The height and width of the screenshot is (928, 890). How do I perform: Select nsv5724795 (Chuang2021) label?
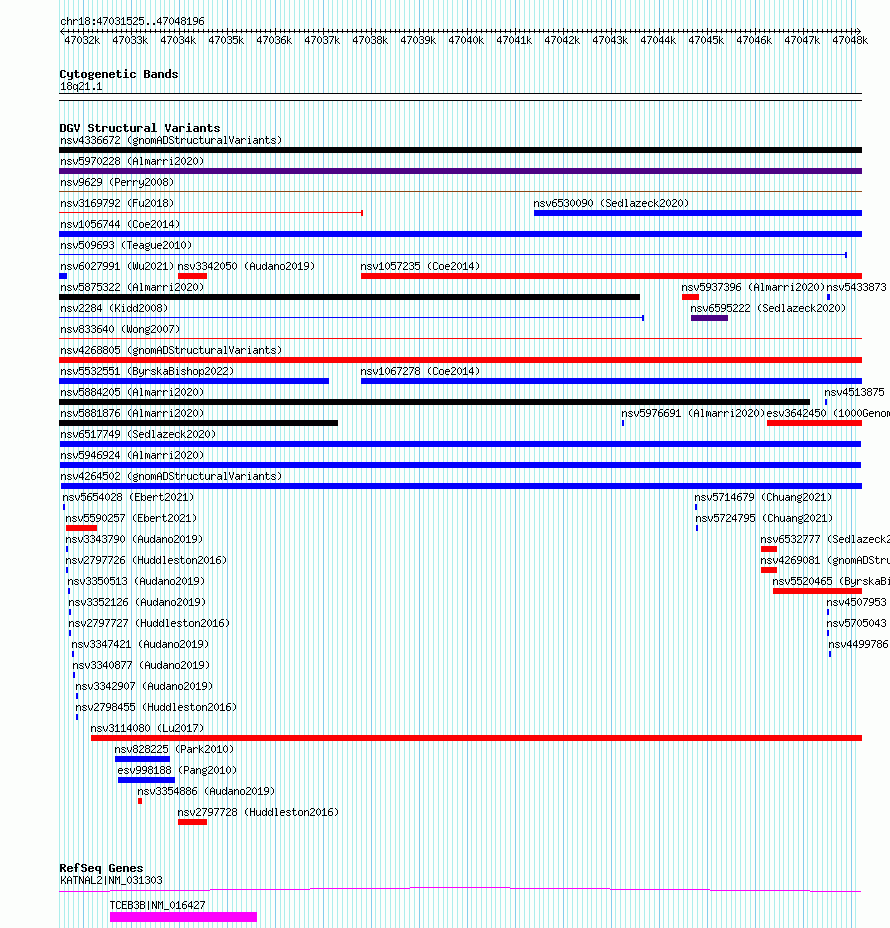tap(764, 518)
